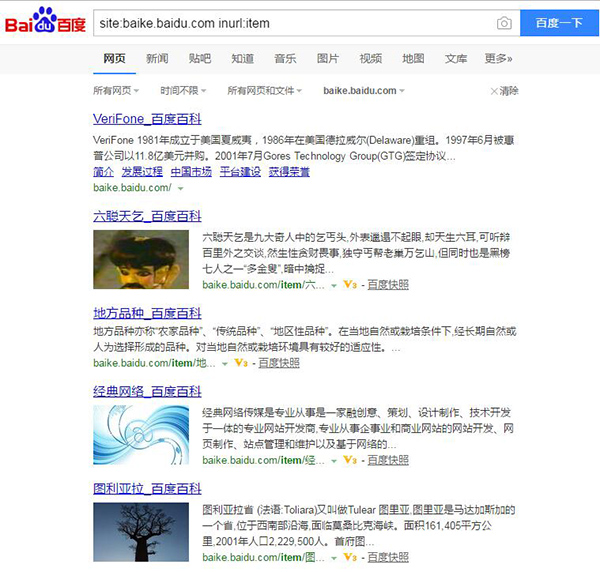Open the 六聪天乞 puppet thumbnail
Viewport: 600px width, 572px height.
click(x=141, y=259)
